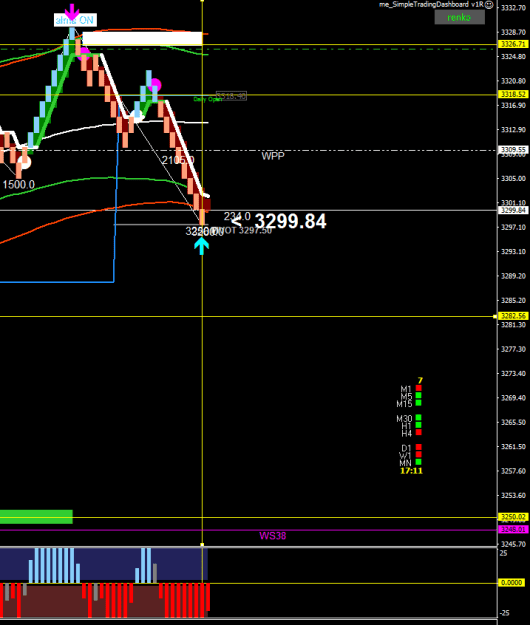530x625 pixels.
Task: Click the M1 red timeframe square
Action: click(418, 388)
